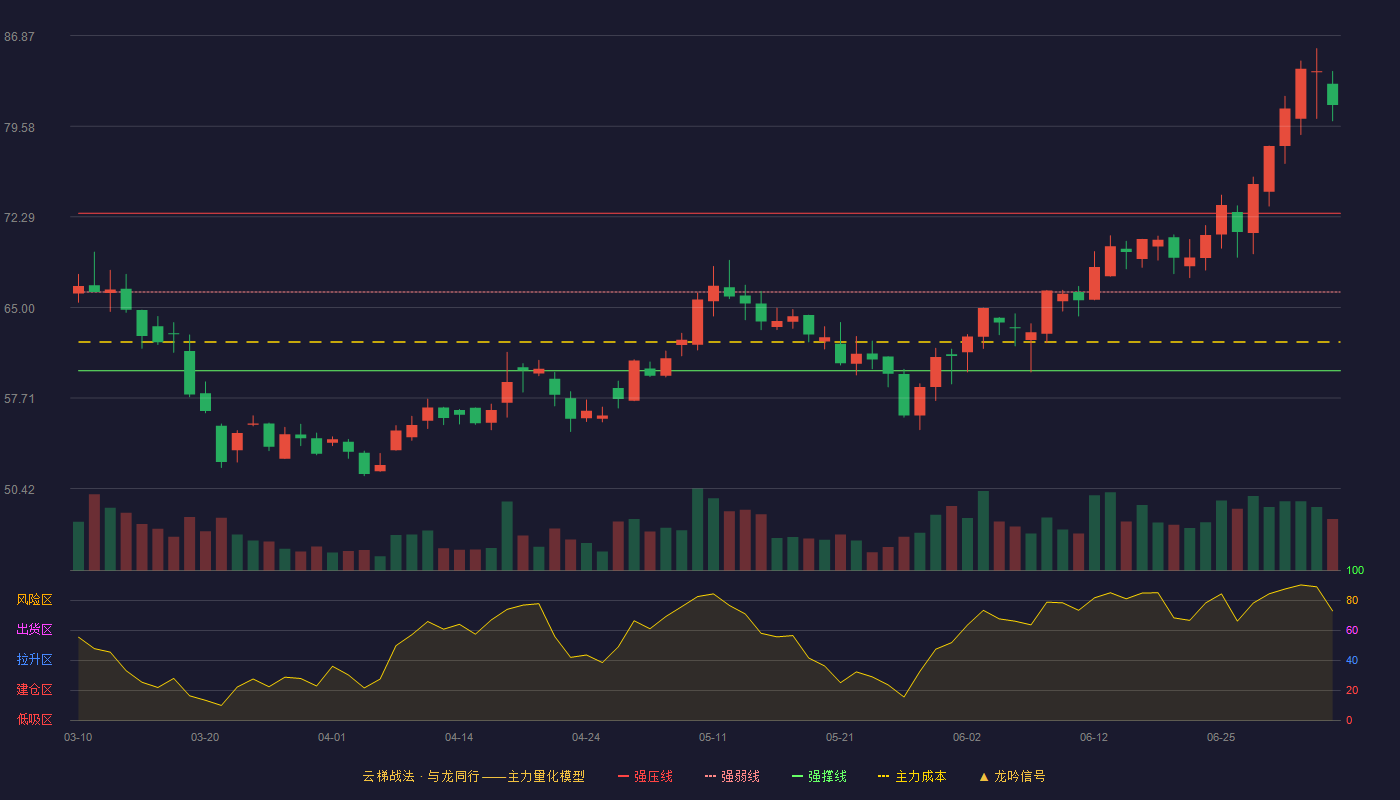1400x800 pixels.
Task: Click the 04-24 date label
Action: click(586, 737)
